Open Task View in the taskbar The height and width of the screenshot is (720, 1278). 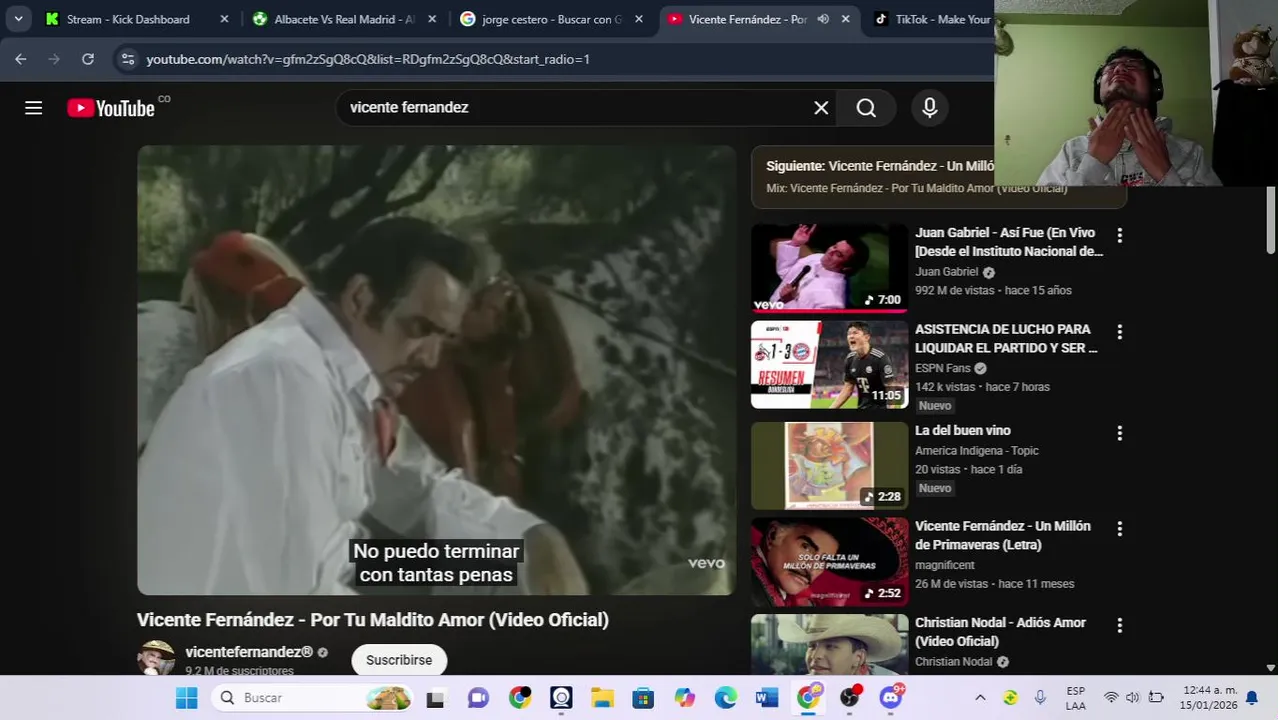click(435, 698)
